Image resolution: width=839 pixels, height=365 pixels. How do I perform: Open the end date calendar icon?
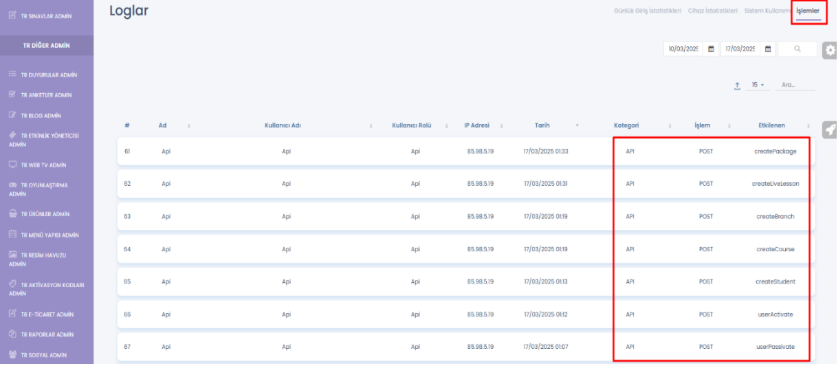[x=767, y=49]
